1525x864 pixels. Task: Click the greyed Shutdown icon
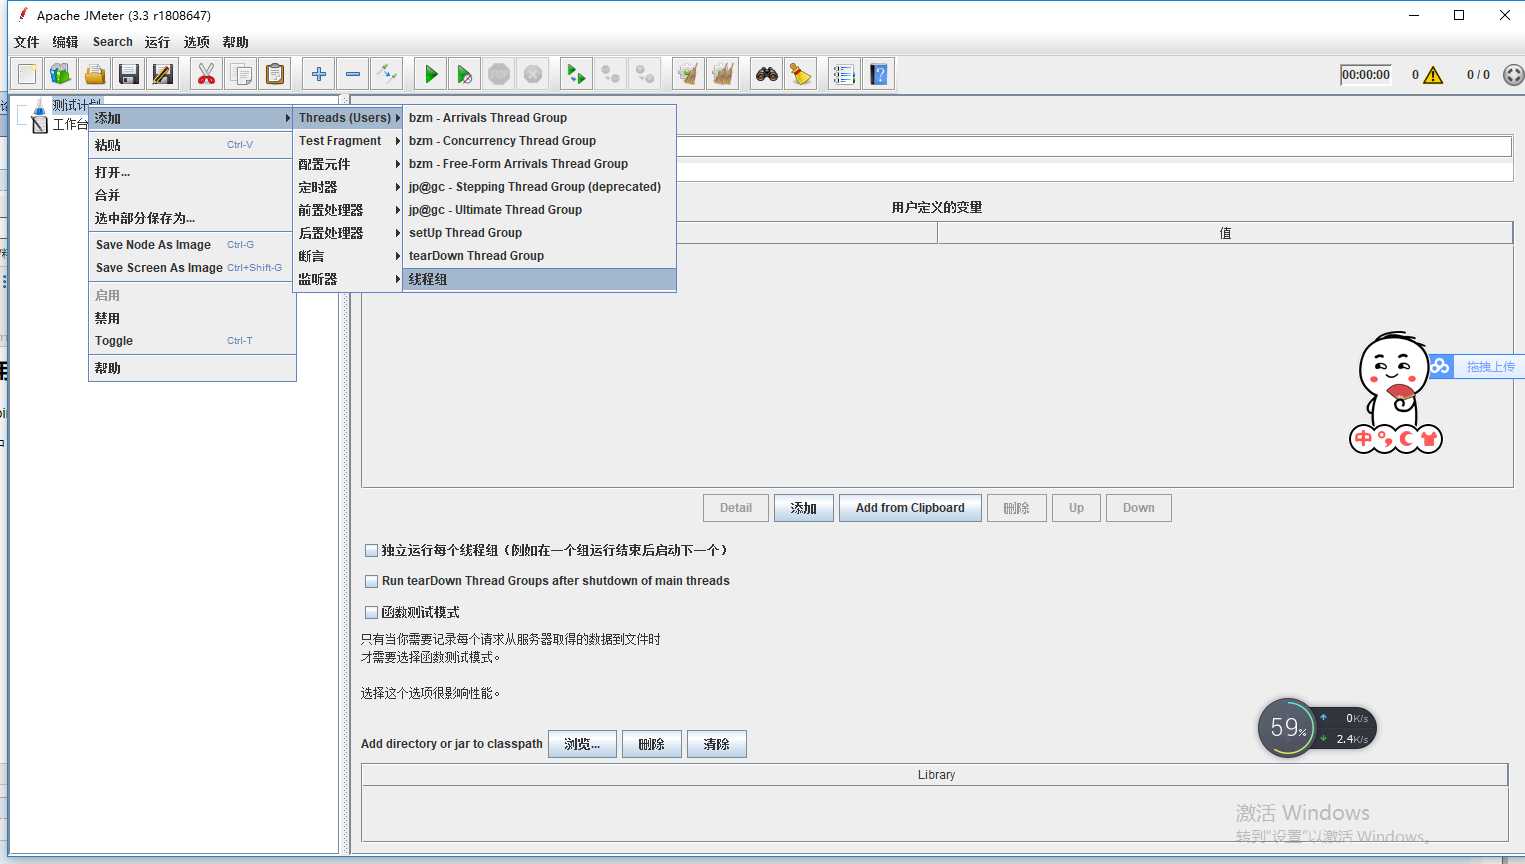tap(533, 74)
